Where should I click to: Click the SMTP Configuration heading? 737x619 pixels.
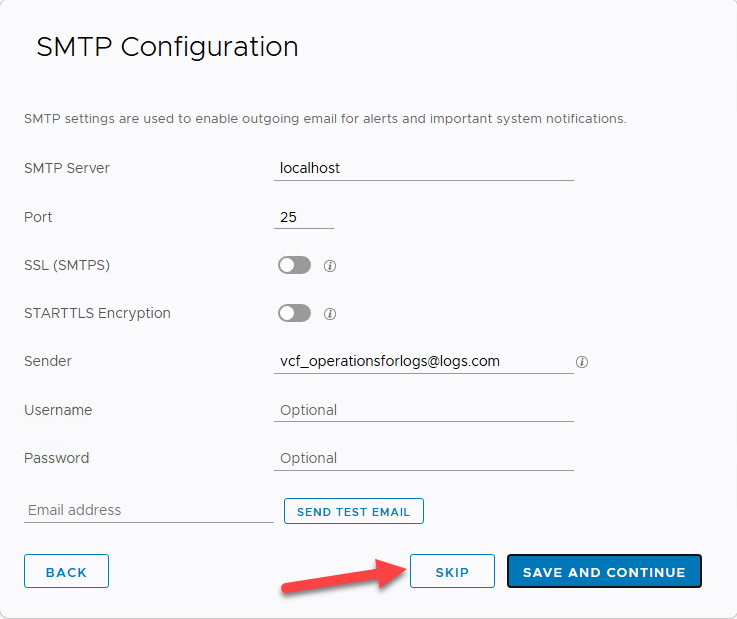coord(167,47)
